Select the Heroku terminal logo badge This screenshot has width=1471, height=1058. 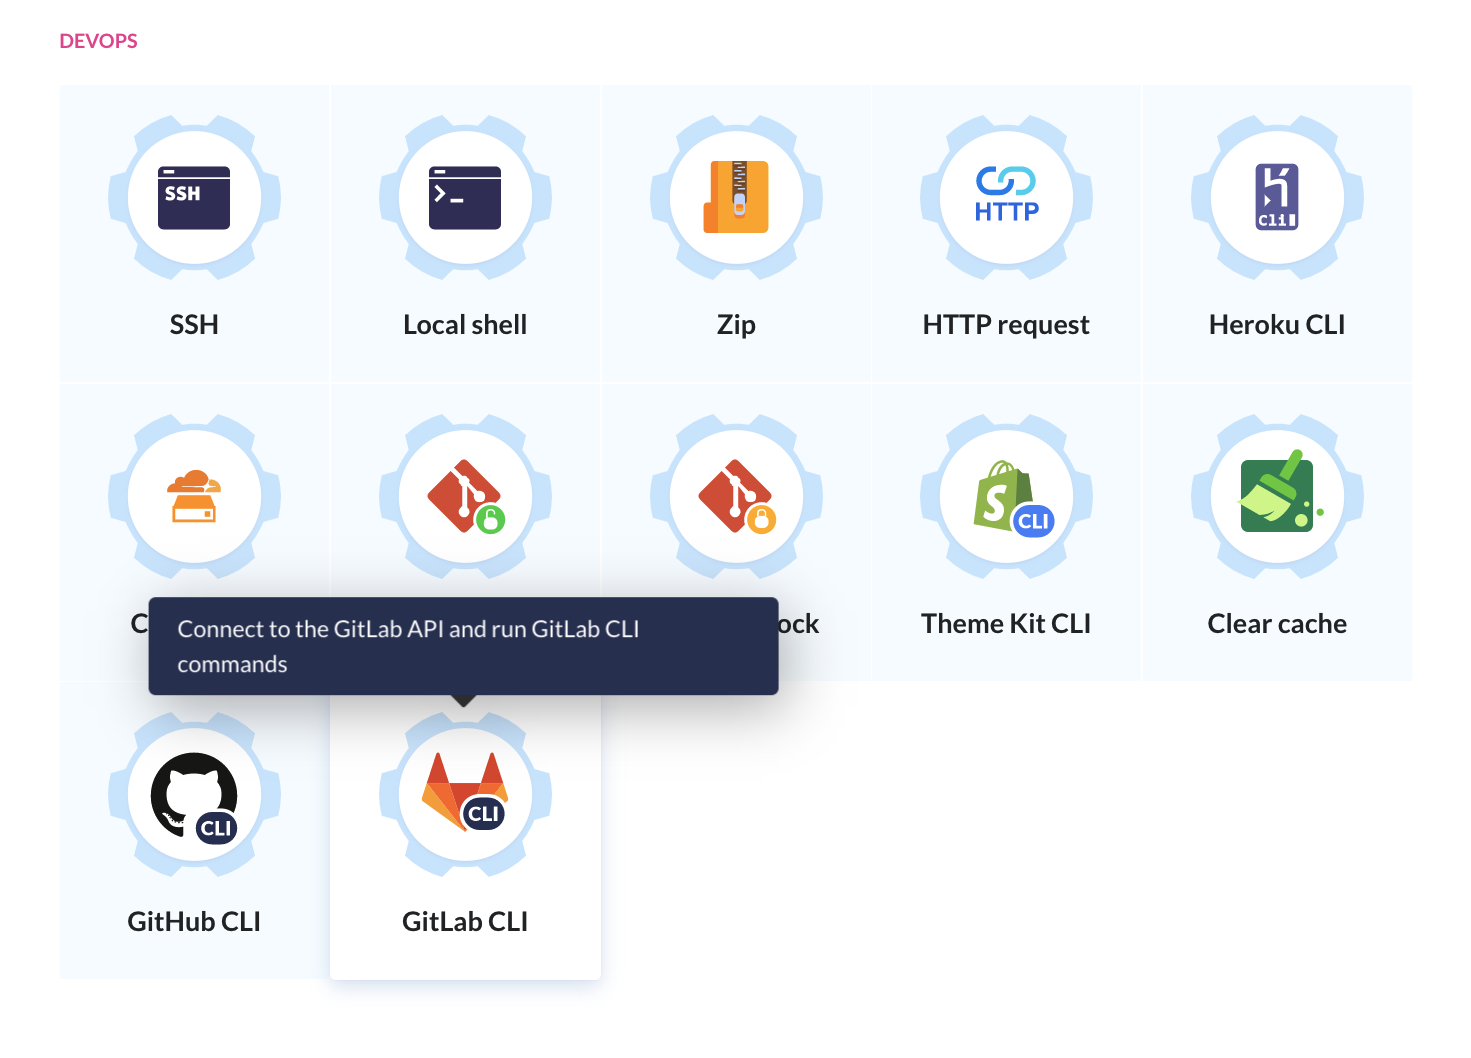click(1277, 197)
